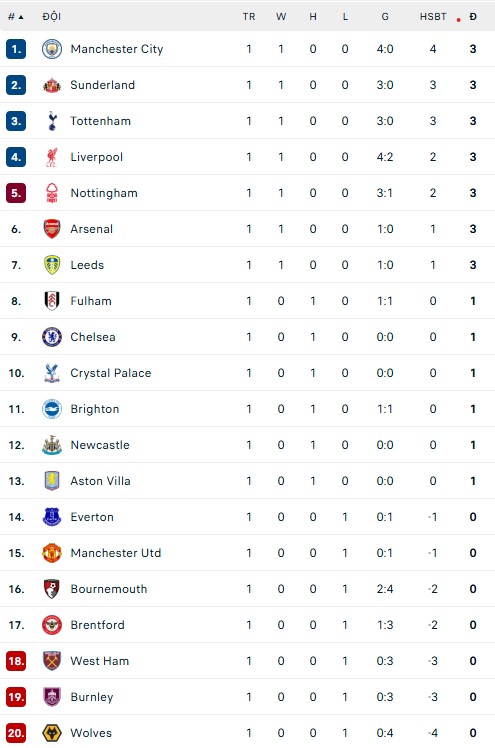Click the Manchester Utd red devil crest
Screen dimensions: 495x748
[x=52, y=553]
